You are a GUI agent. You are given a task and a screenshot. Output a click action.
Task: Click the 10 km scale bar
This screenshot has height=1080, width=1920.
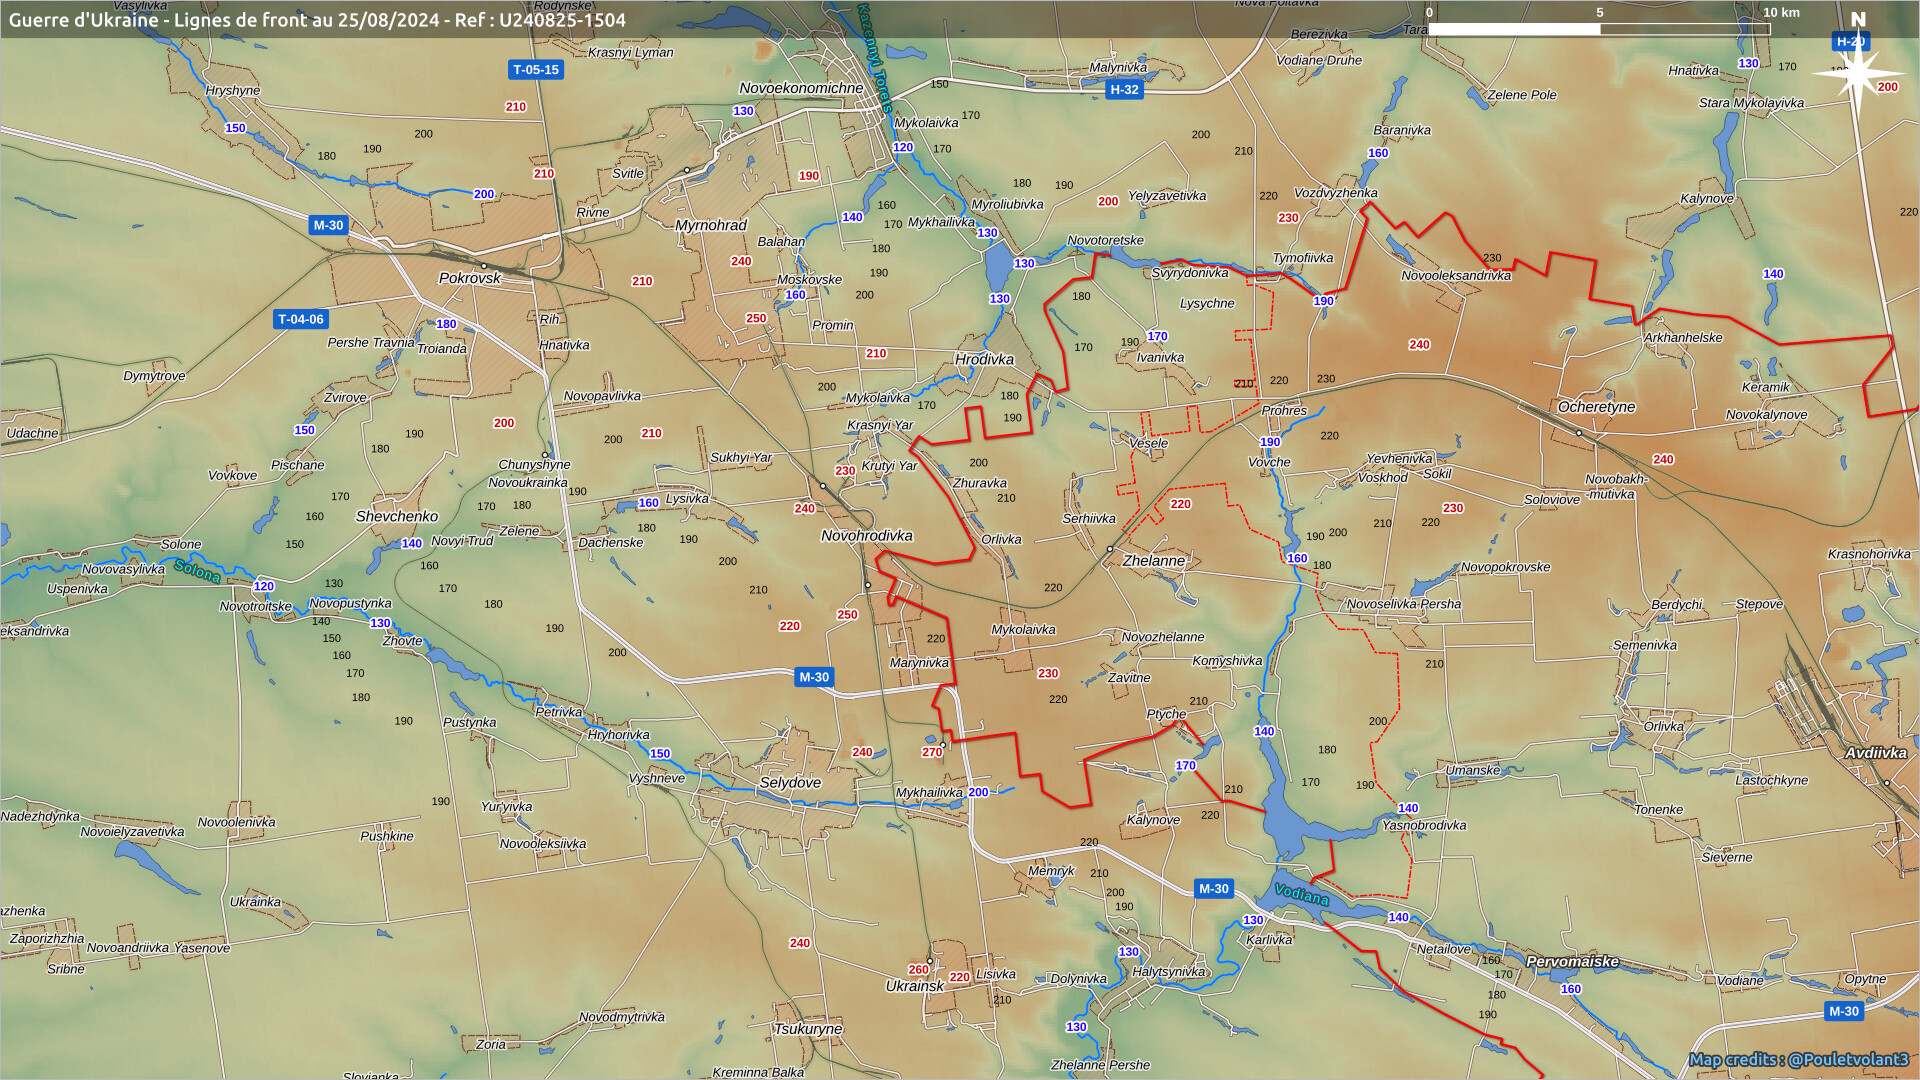pos(1599,29)
